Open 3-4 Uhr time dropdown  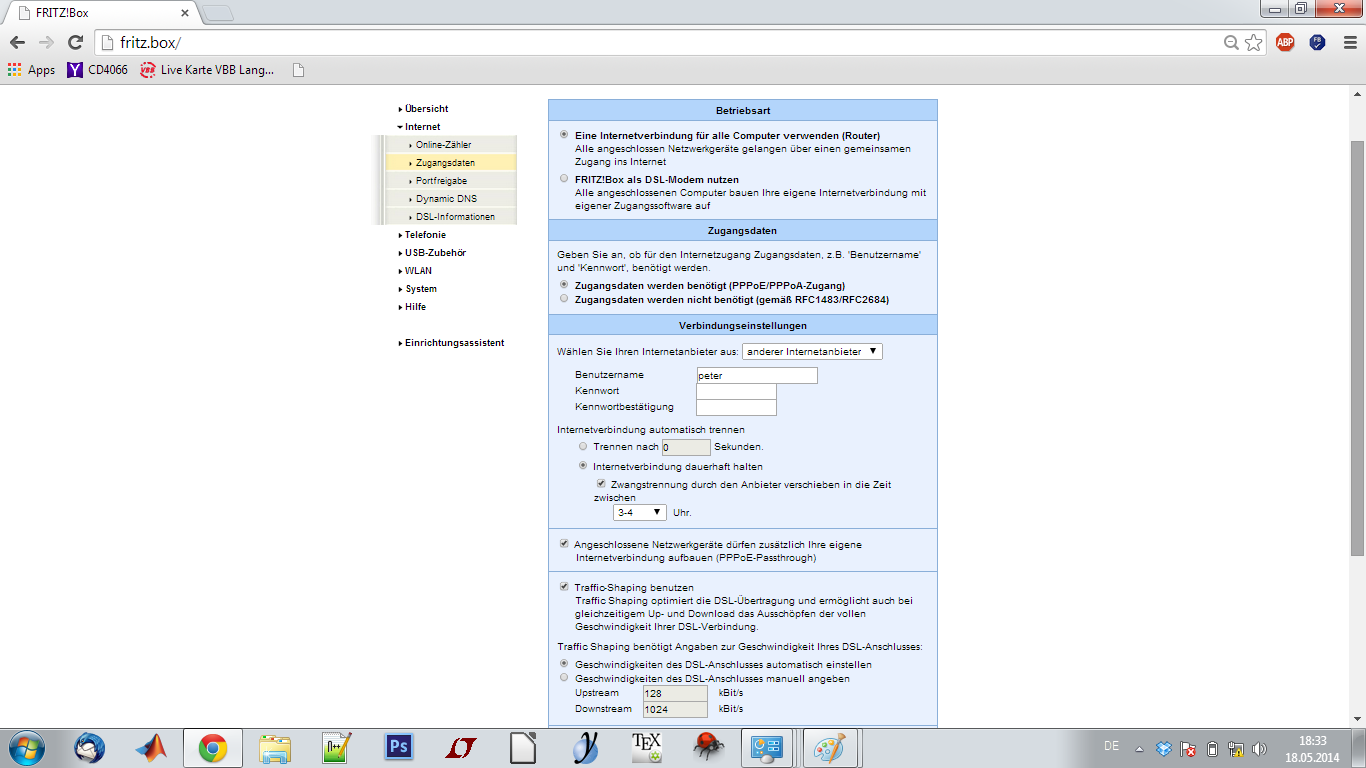click(x=640, y=512)
